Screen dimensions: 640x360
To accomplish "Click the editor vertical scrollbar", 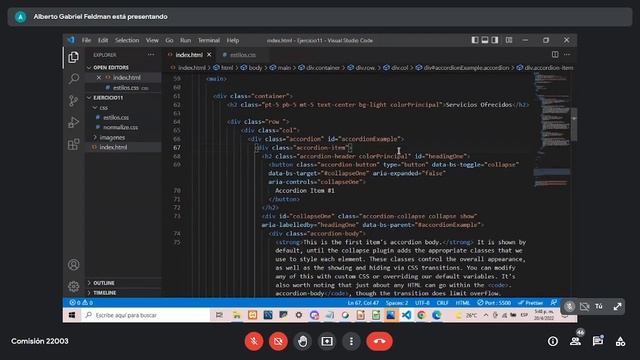I will [574, 124].
